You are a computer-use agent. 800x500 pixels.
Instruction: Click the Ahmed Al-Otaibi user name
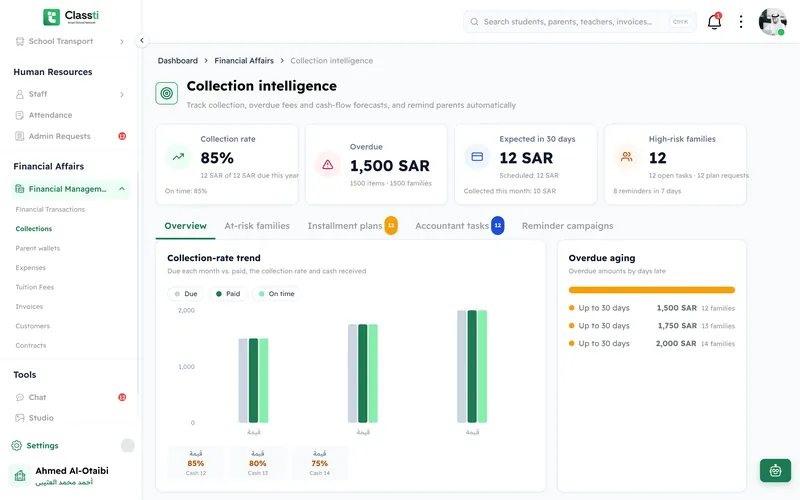pyautogui.click(x=72, y=471)
